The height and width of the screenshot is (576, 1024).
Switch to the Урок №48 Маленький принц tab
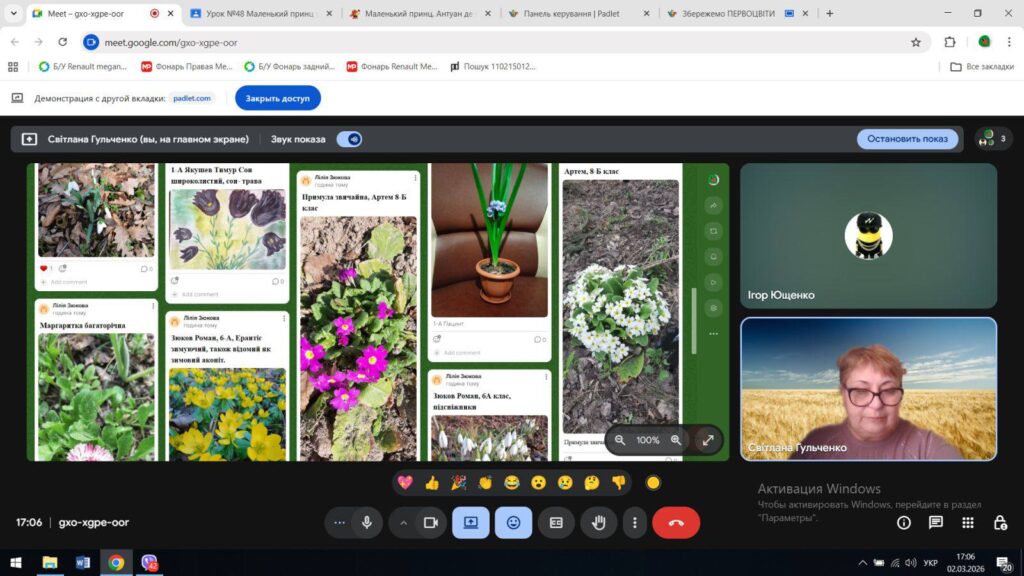pos(261,13)
